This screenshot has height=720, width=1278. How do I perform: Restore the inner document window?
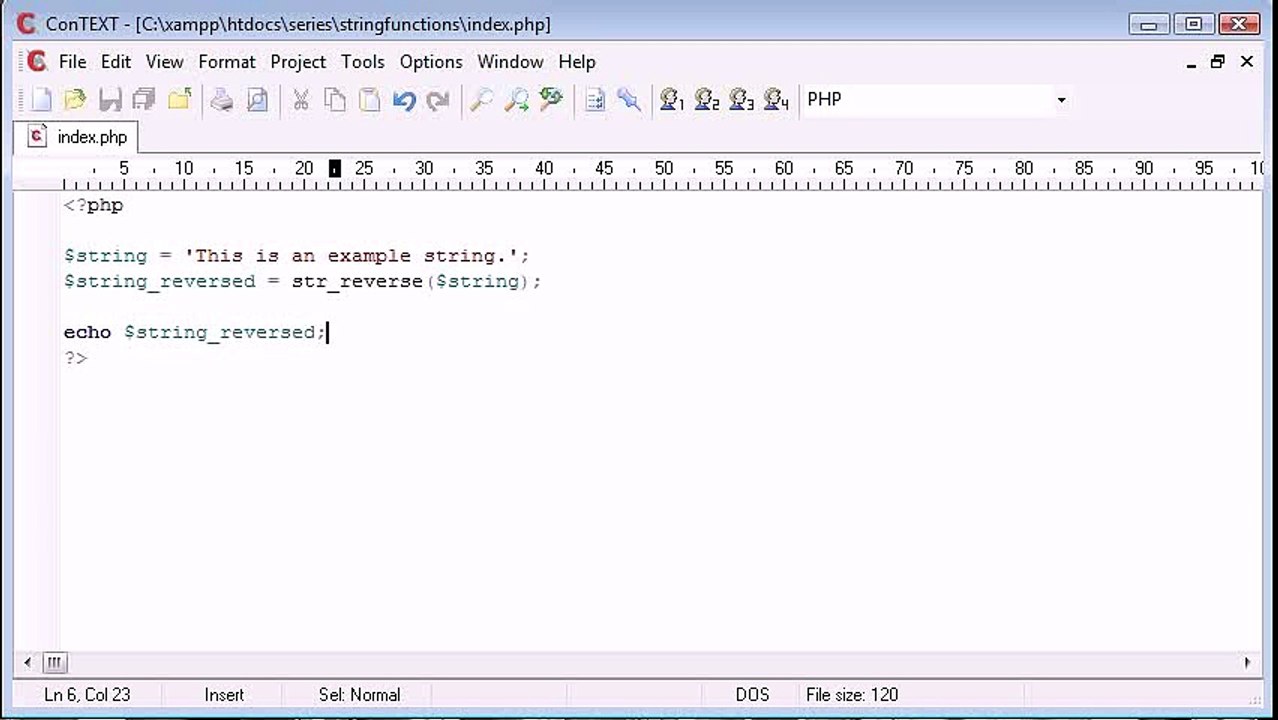coord(1217,62)
